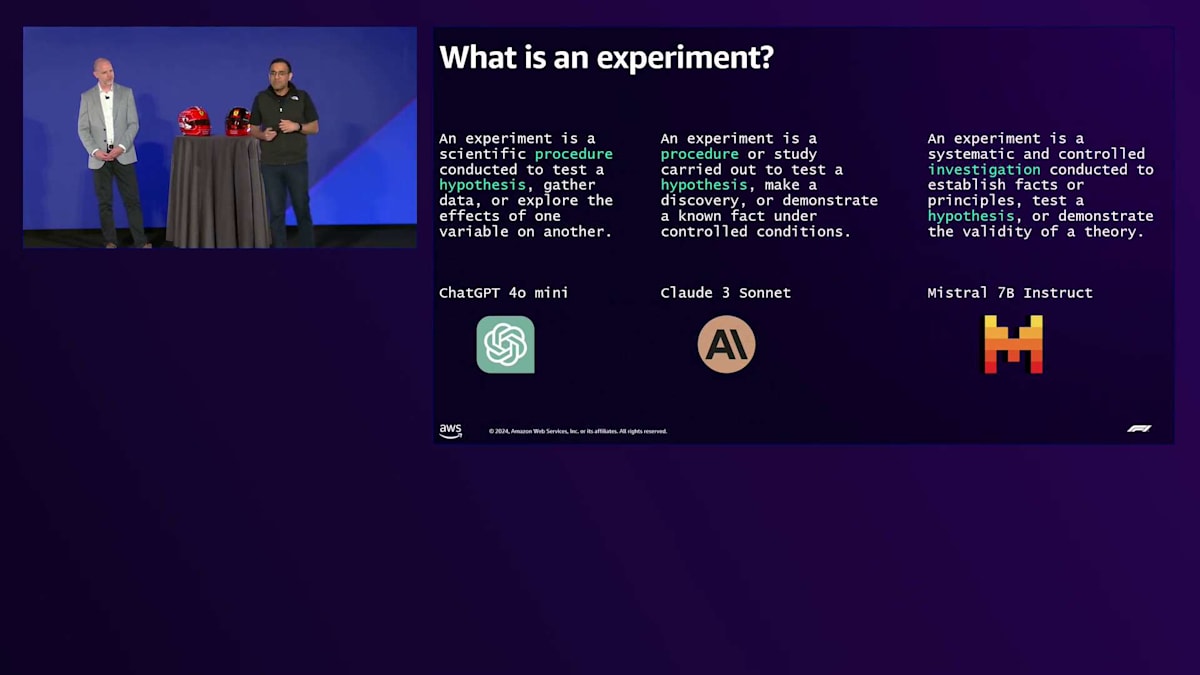The height and width of the screenshot is (675, 1200).
Task: Click "hypothesis" in the Mistral definition
Action: 970,216
